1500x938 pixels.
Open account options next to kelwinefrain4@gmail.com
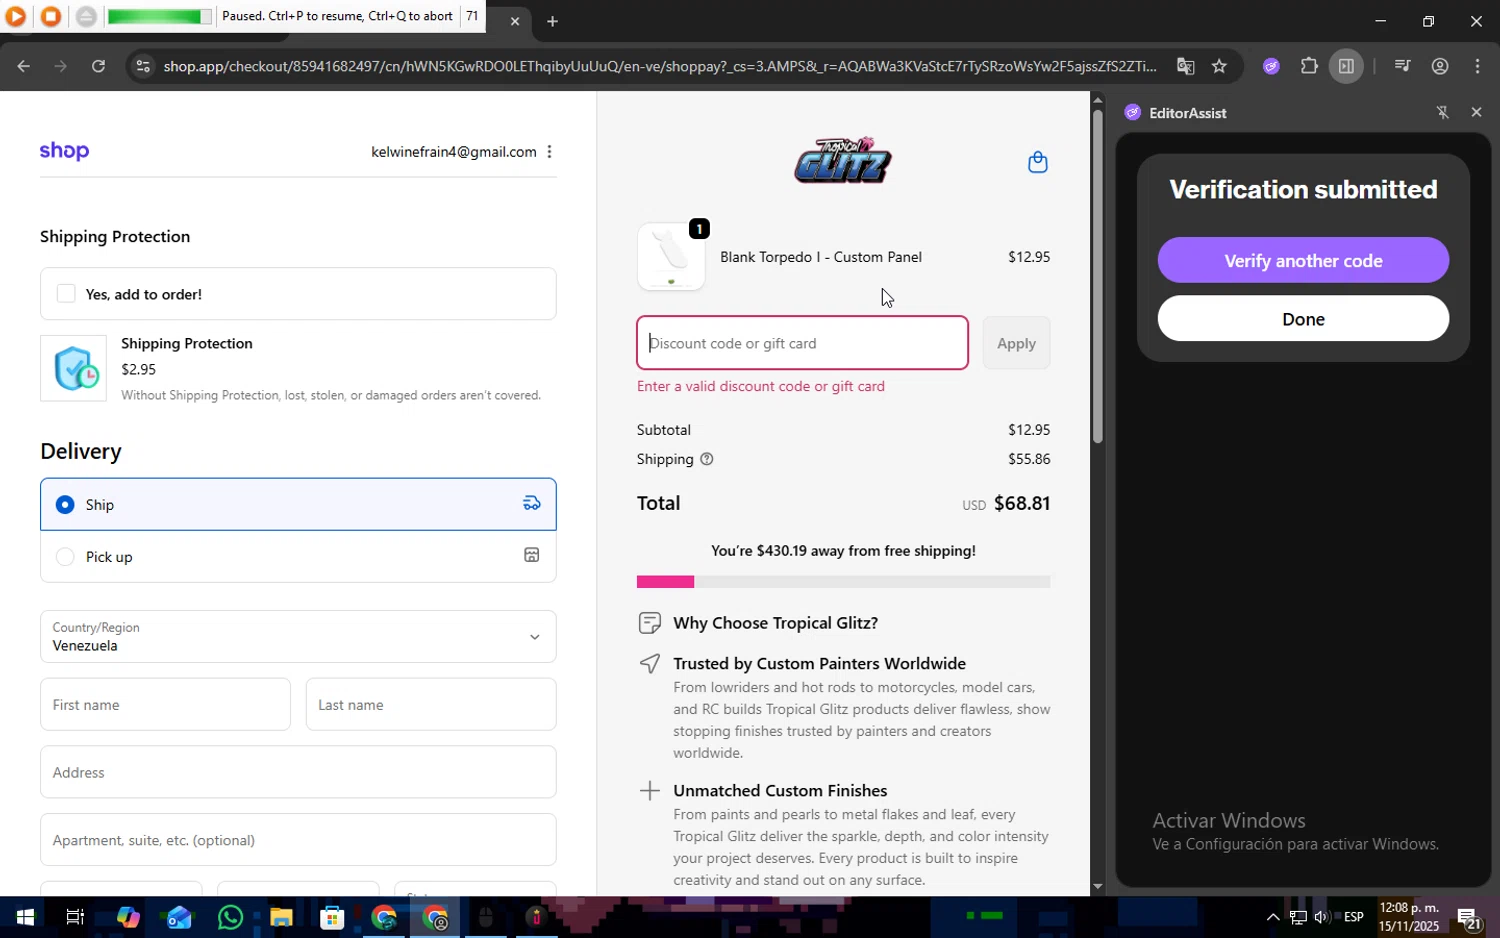pos(549,152)
